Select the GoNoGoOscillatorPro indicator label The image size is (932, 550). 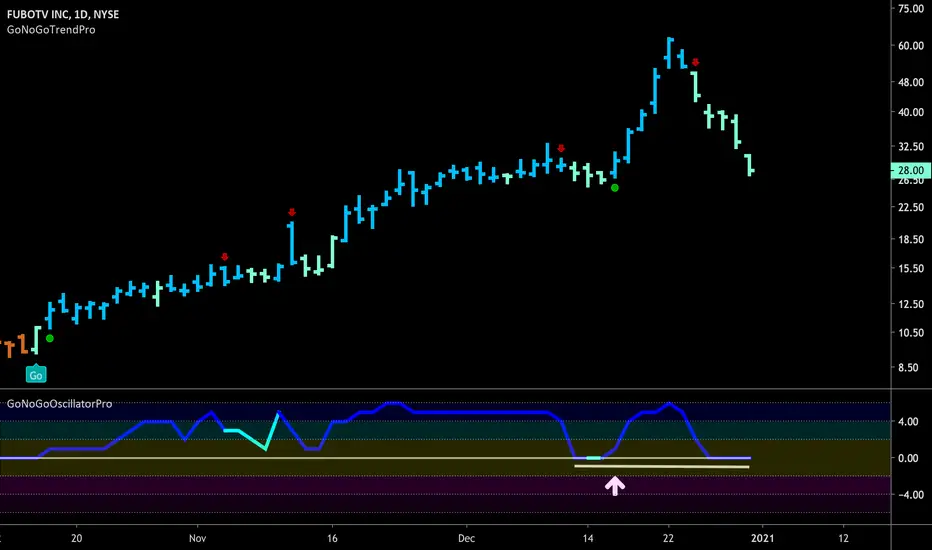click(59, 404)
